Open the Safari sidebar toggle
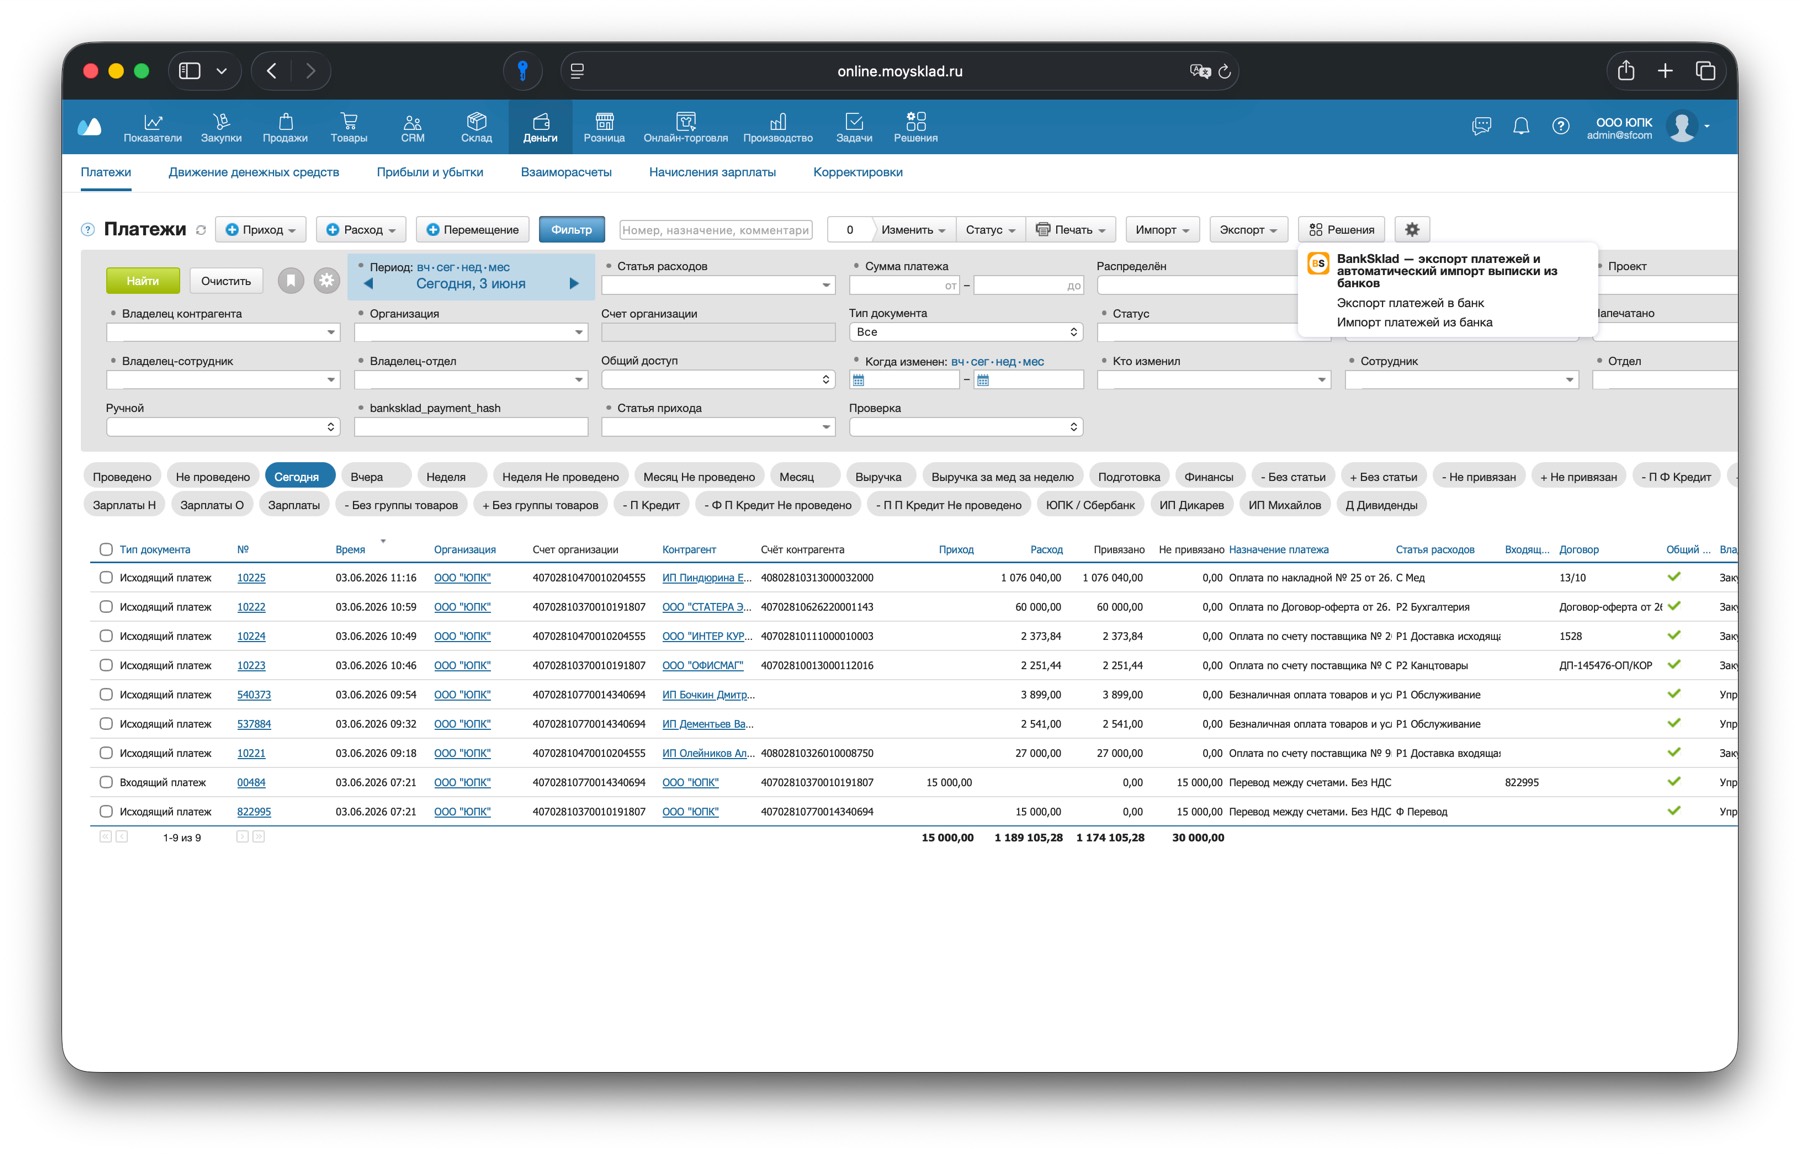Viewport: 1800px width, 1154px height. point(190,71)
